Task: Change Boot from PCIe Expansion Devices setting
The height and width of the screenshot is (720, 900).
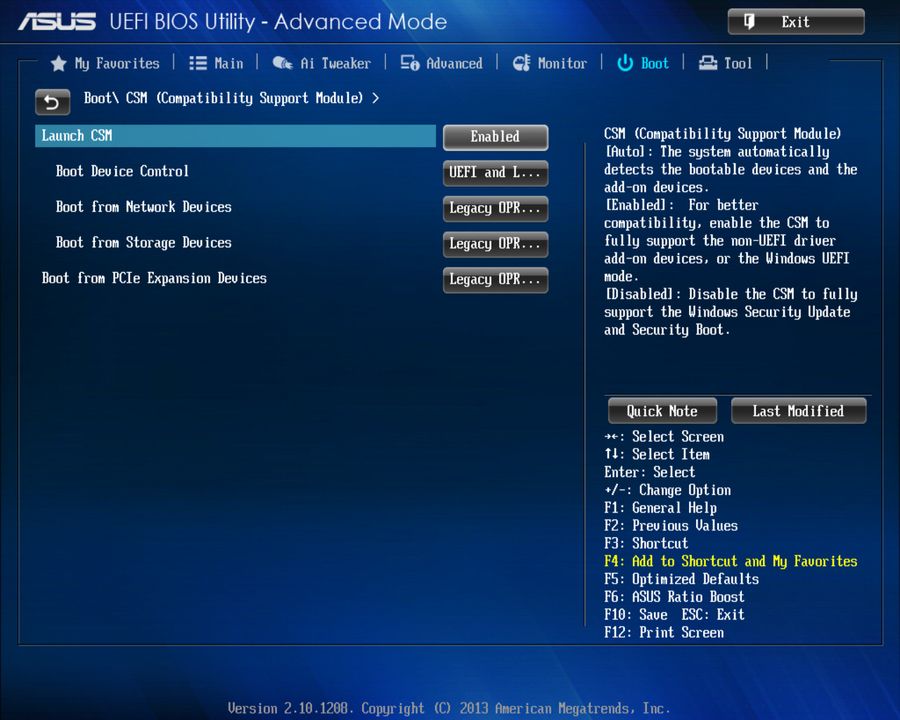Action: [495, 280]
